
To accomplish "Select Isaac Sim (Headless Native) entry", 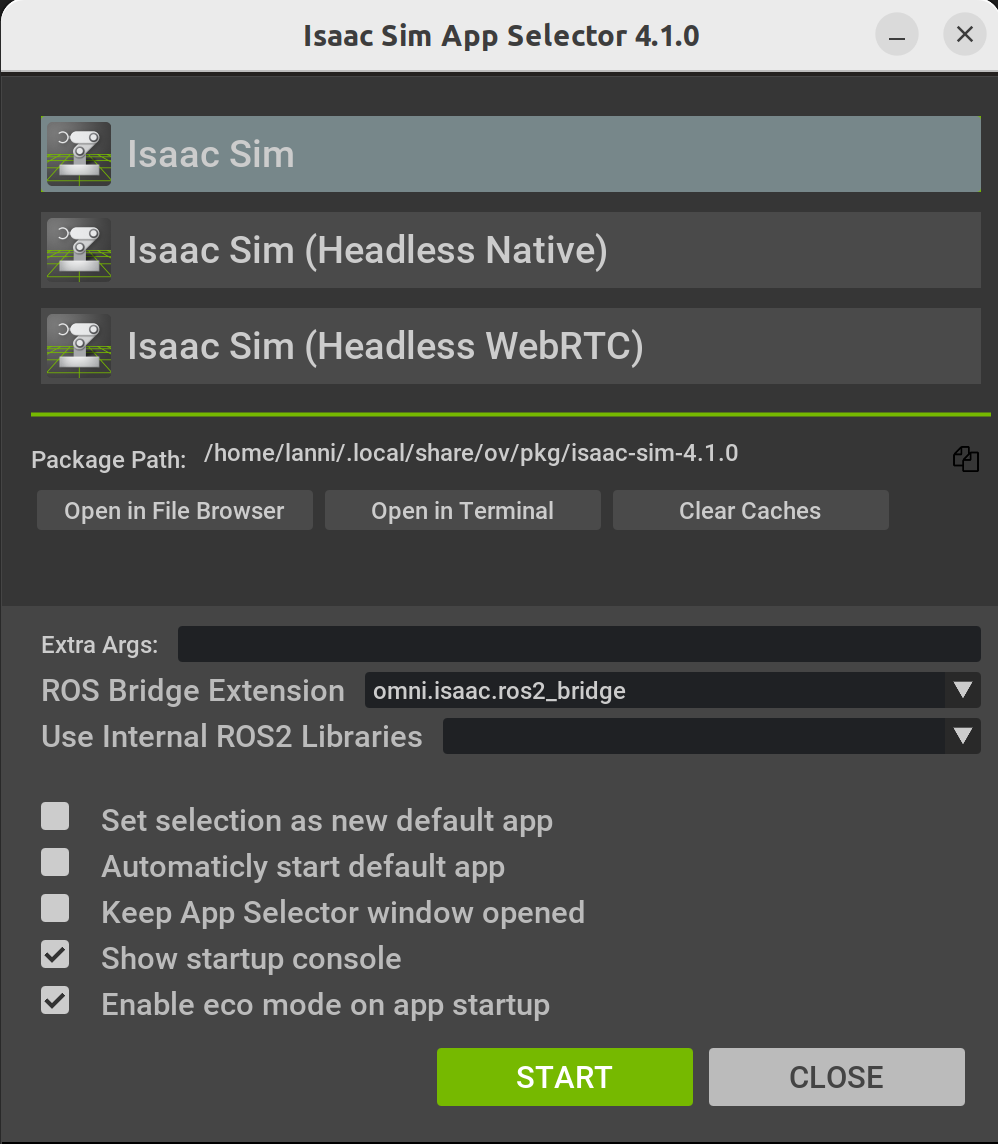I will [x=511, y=250].
